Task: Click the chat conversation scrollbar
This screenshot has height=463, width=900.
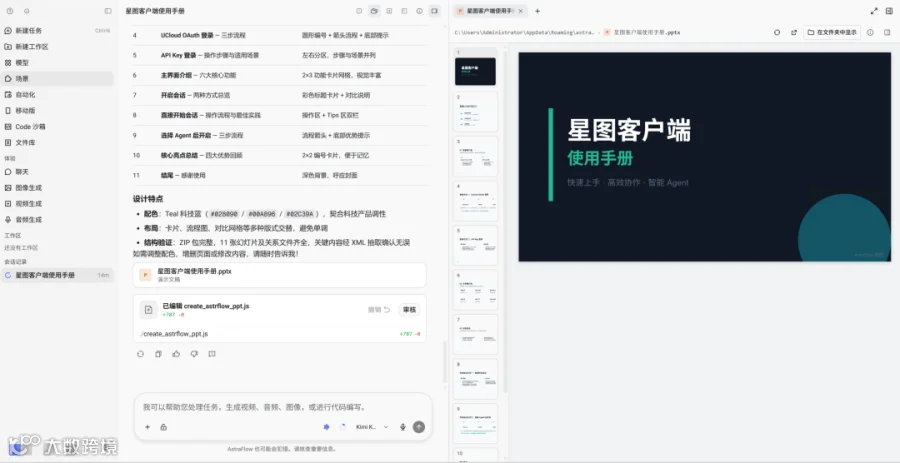Action: click(x=444, y=363)
